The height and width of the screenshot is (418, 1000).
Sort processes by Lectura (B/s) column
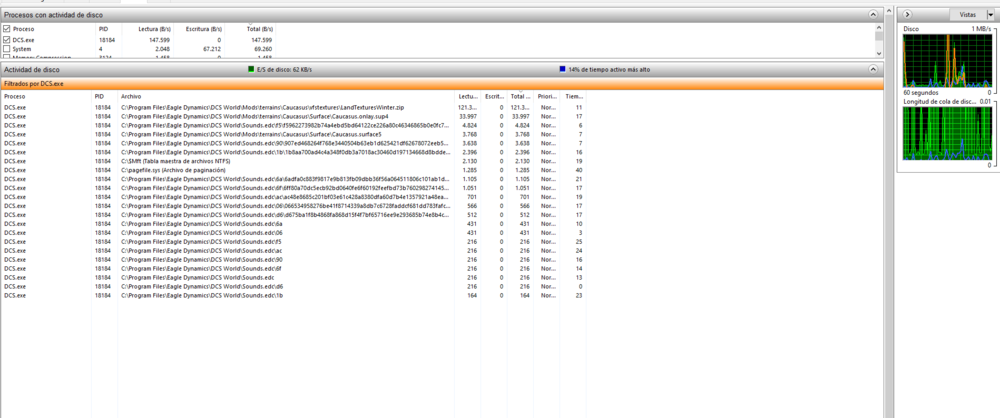[x=152, y=29]
